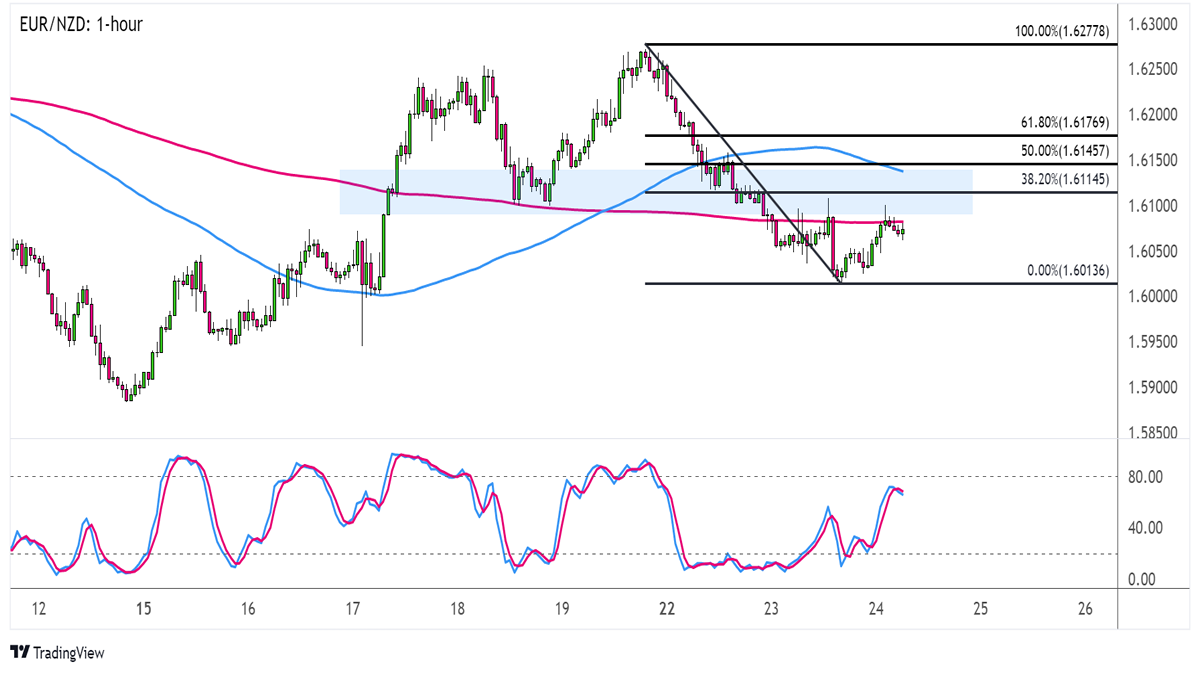
Task: Click date label 24 on time axis
Action: click(x=876, y=609)
